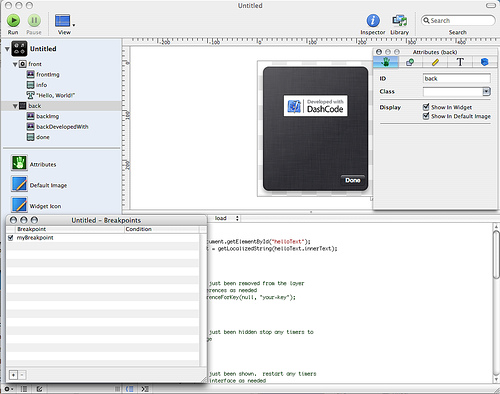The width and height of the screenshot is (500, 394).
Task: Click the Display label in inspector
Action: (390, 107)
